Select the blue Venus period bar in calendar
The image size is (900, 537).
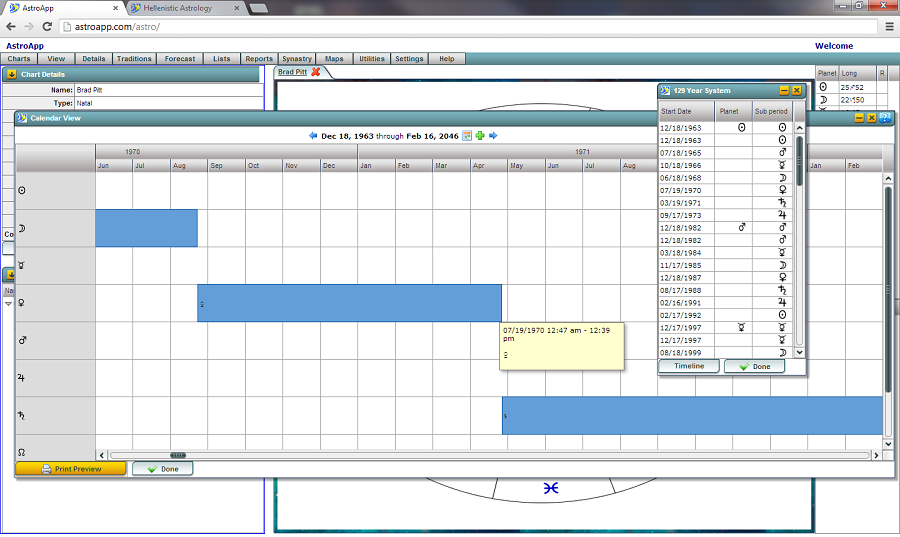point(349,303)
